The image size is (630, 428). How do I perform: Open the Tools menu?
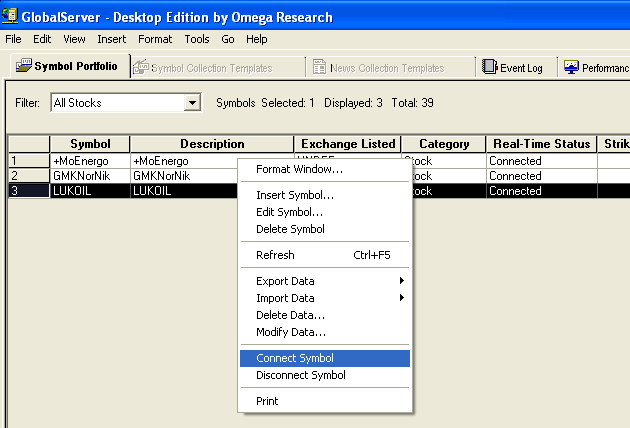tap(196, 39)
